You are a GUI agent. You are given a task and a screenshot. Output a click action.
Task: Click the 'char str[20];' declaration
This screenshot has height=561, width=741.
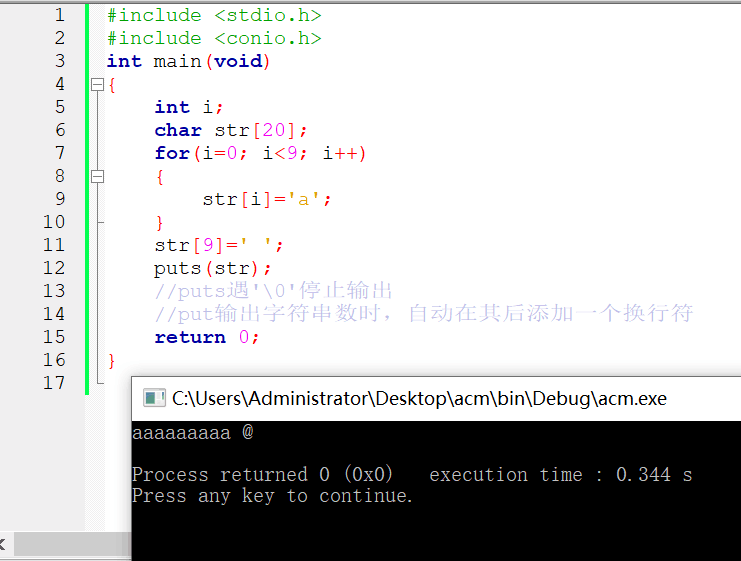[231, 130]
